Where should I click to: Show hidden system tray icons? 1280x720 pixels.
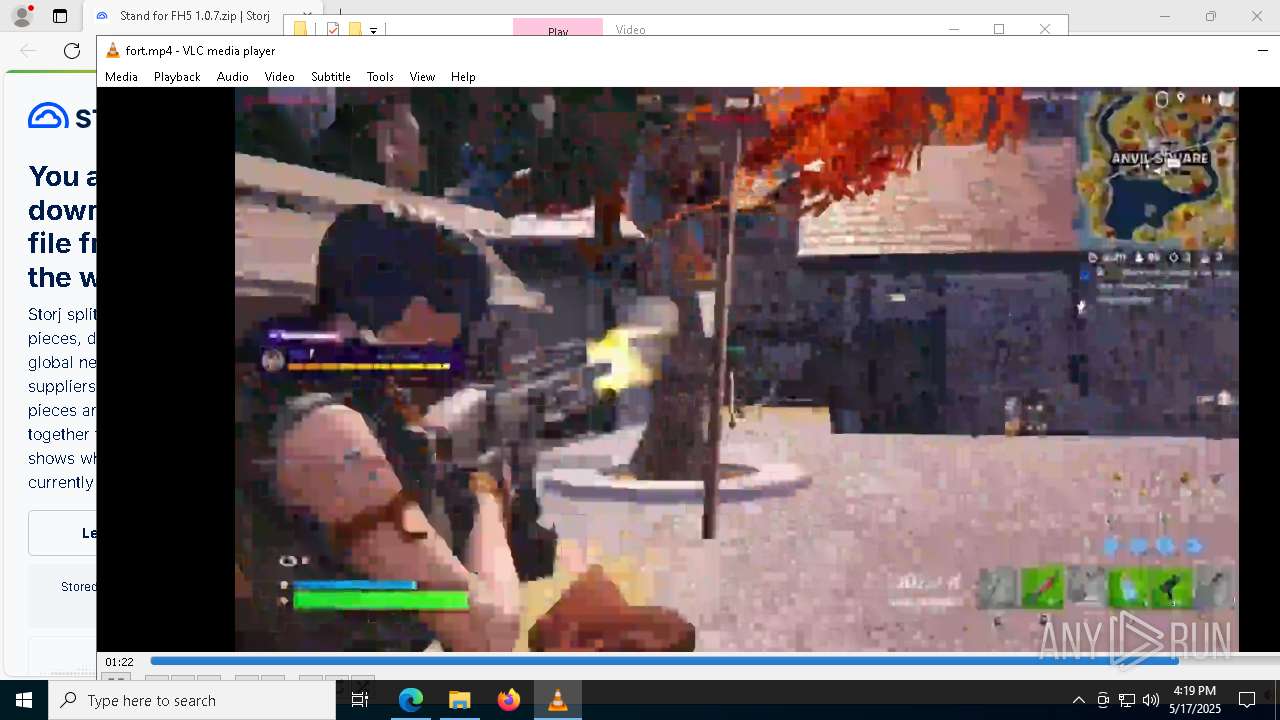click(x=1078, y=700)
